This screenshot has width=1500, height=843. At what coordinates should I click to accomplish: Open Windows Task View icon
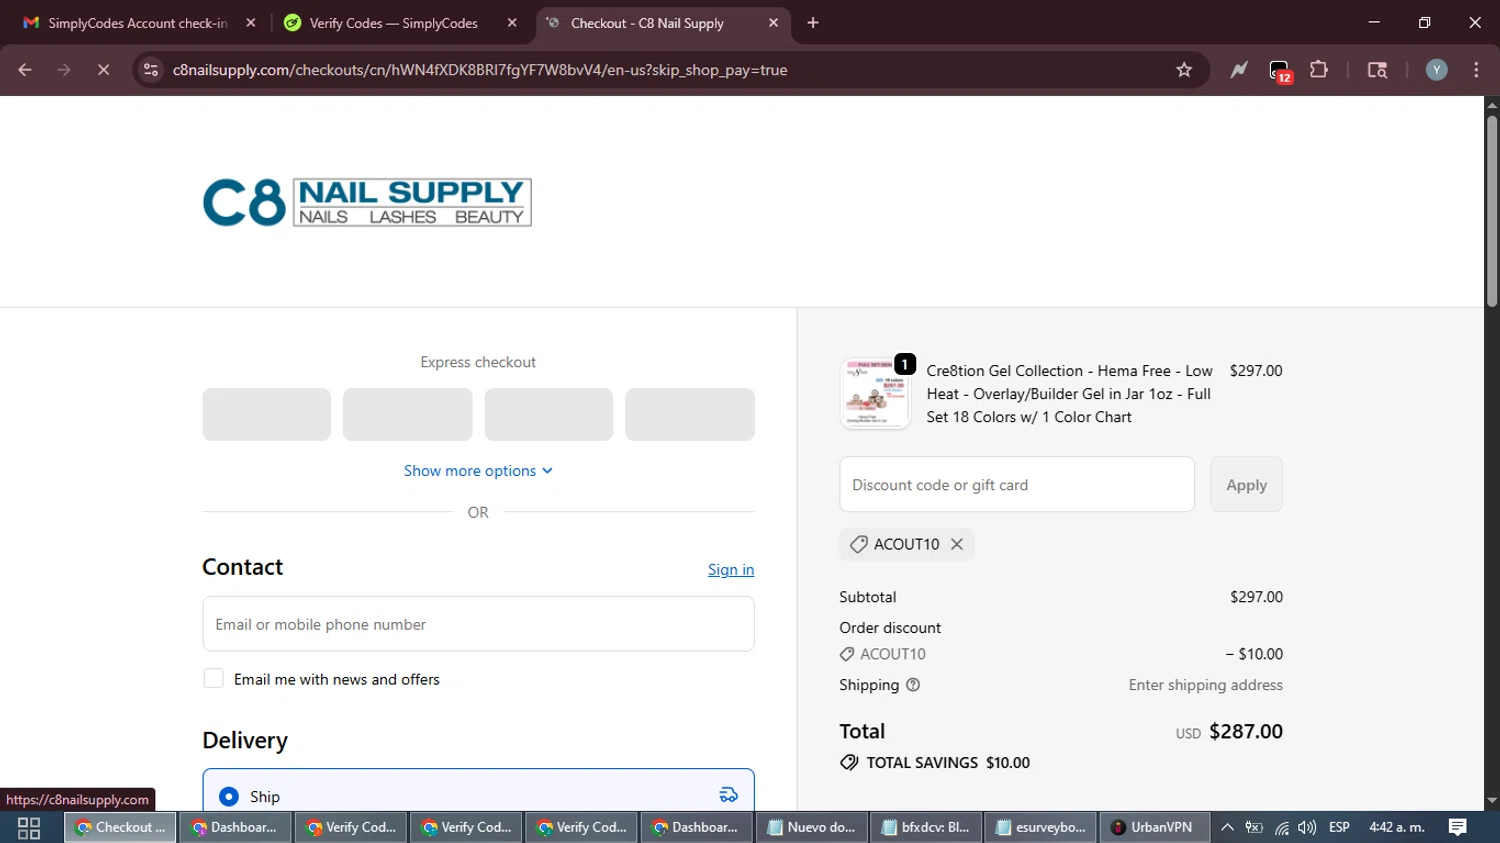[29, 828]
